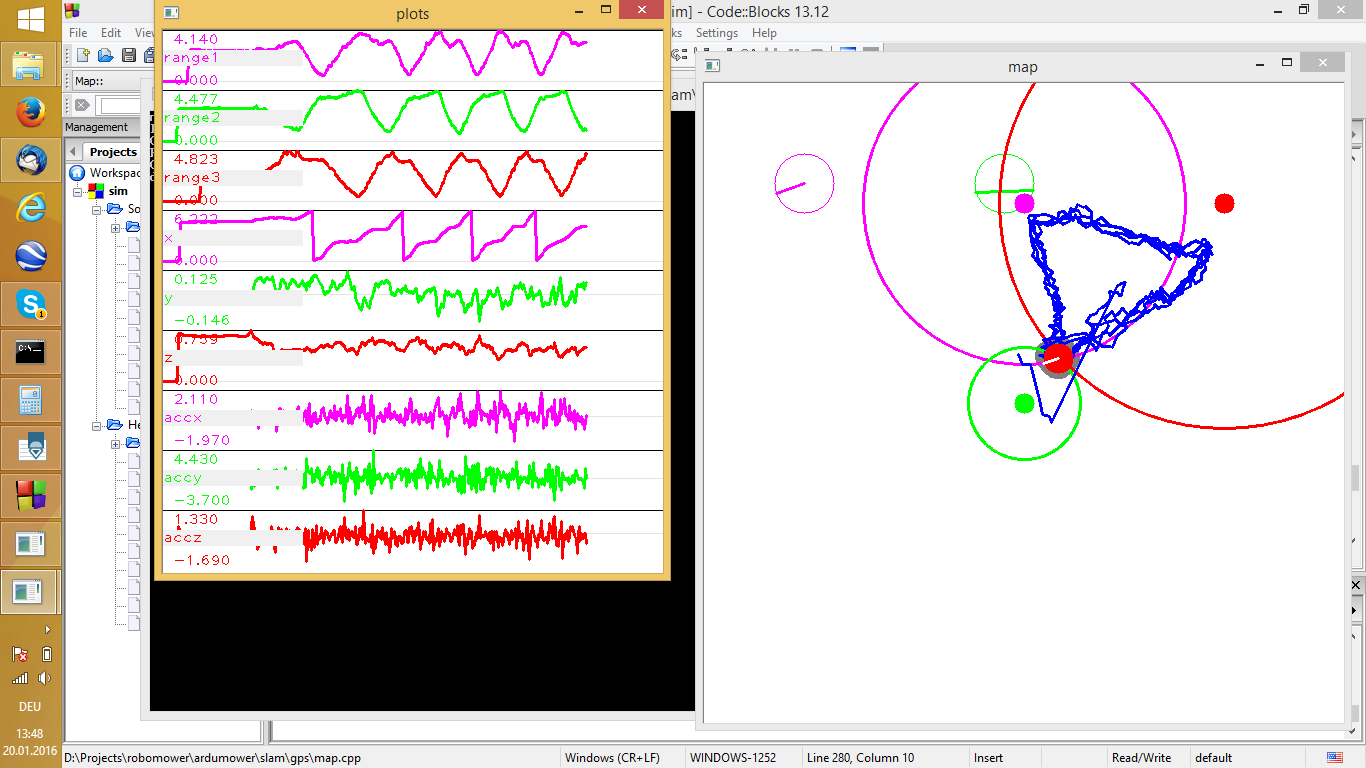Click battery status tray icon
The height and width of the screenshot is (768, 1366).
pyautogui.click(x=46, y=655)
